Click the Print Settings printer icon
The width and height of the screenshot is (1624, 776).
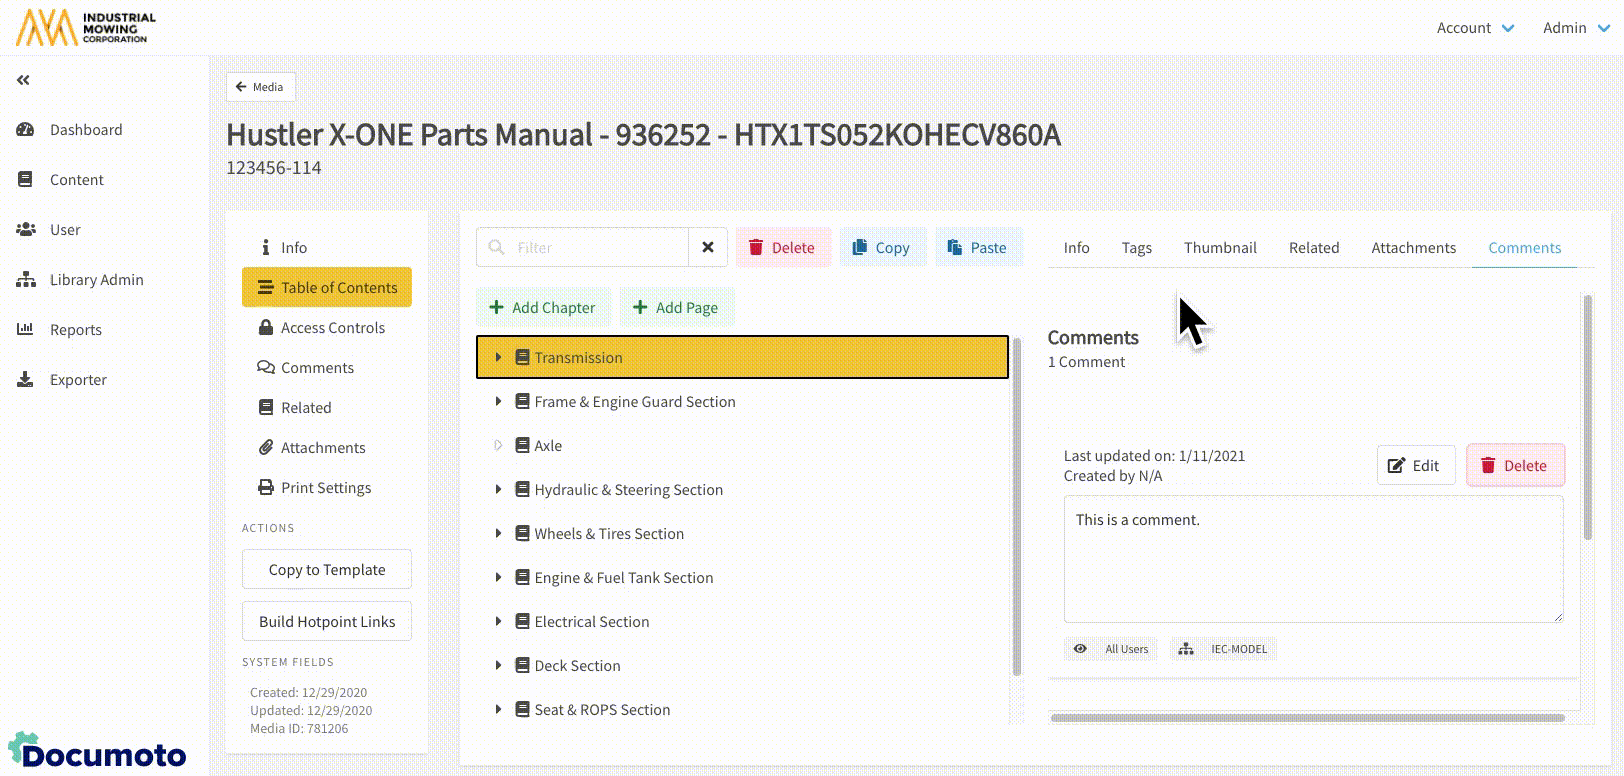point(266,488)
